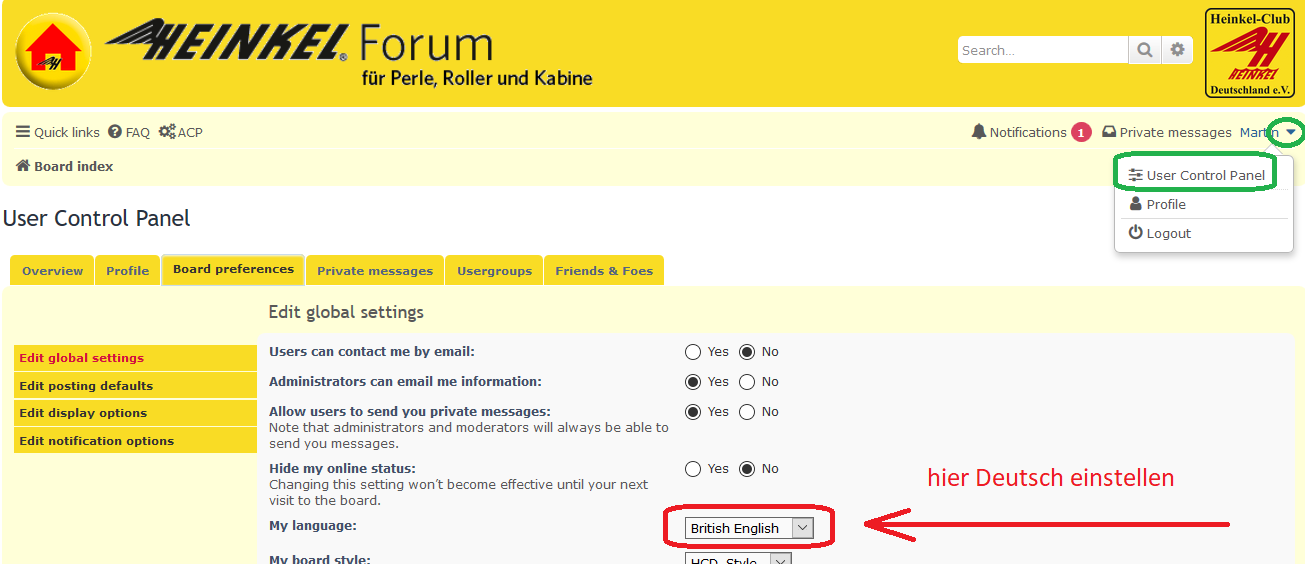
Task: Open the My board style dropdown
Action: point(738,559)
